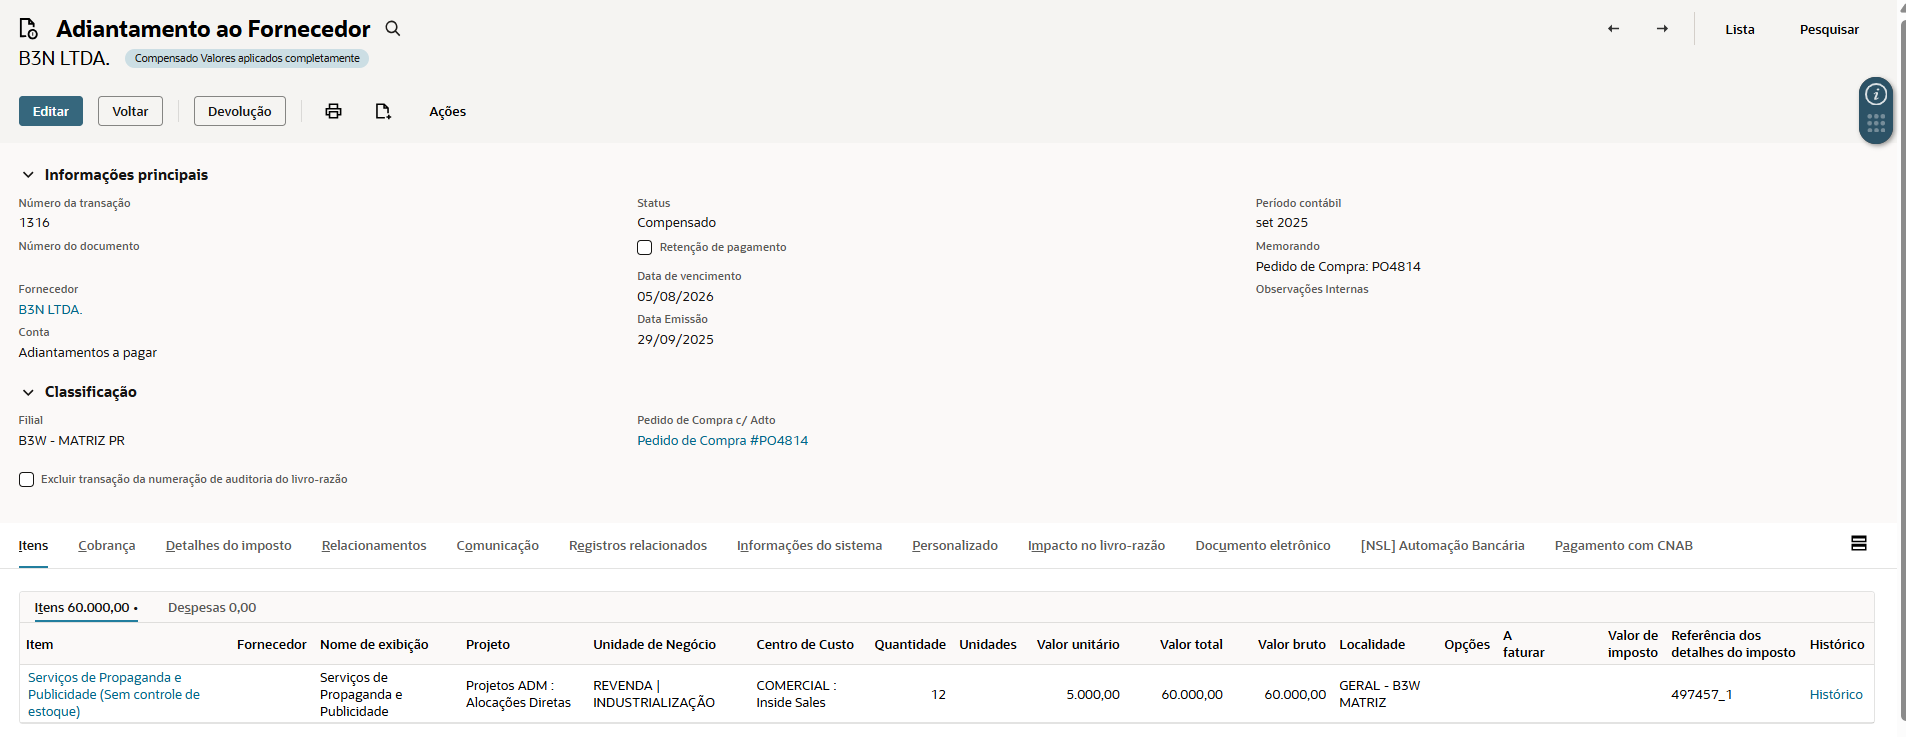Open the info help icon panel

(1876, 95)
